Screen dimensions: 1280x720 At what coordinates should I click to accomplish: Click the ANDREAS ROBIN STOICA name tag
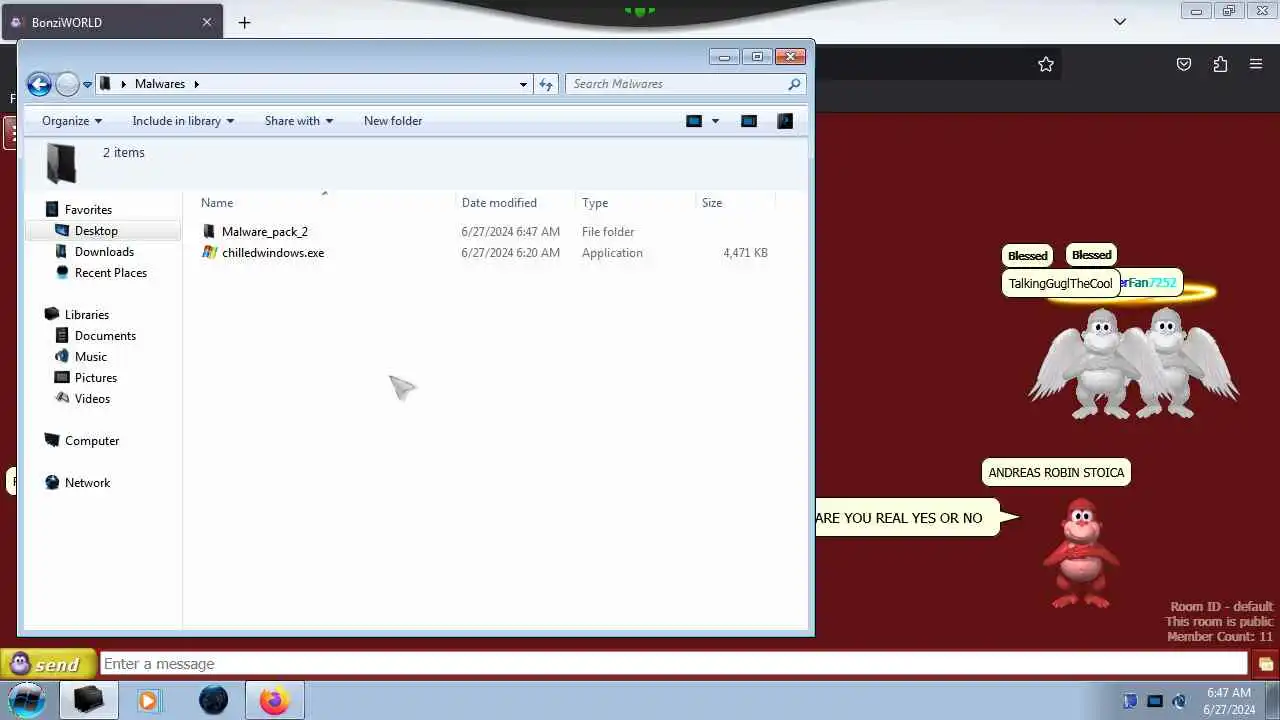point(1056,473)
